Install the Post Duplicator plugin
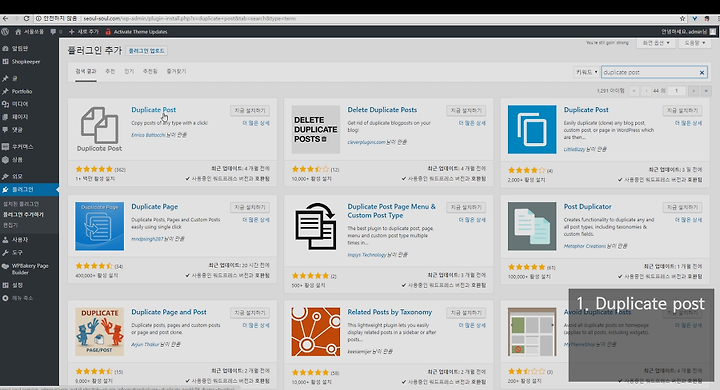 682,208
